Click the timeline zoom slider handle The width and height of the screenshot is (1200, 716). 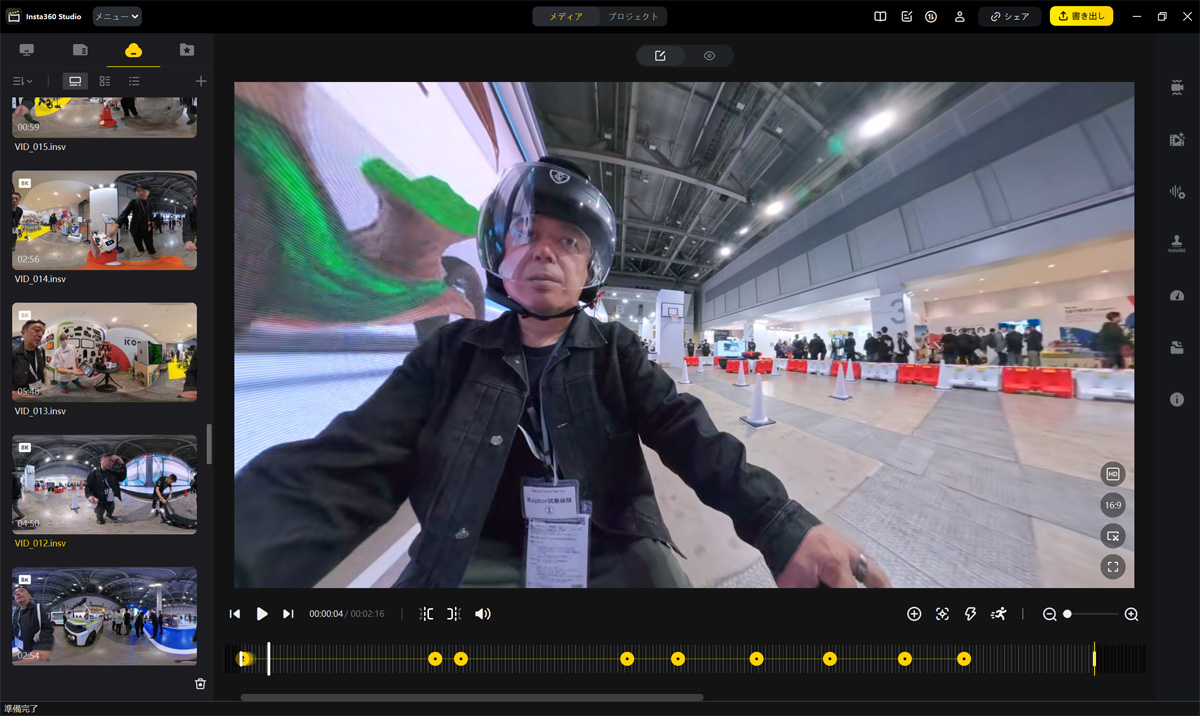click(x=1067, y=614)
